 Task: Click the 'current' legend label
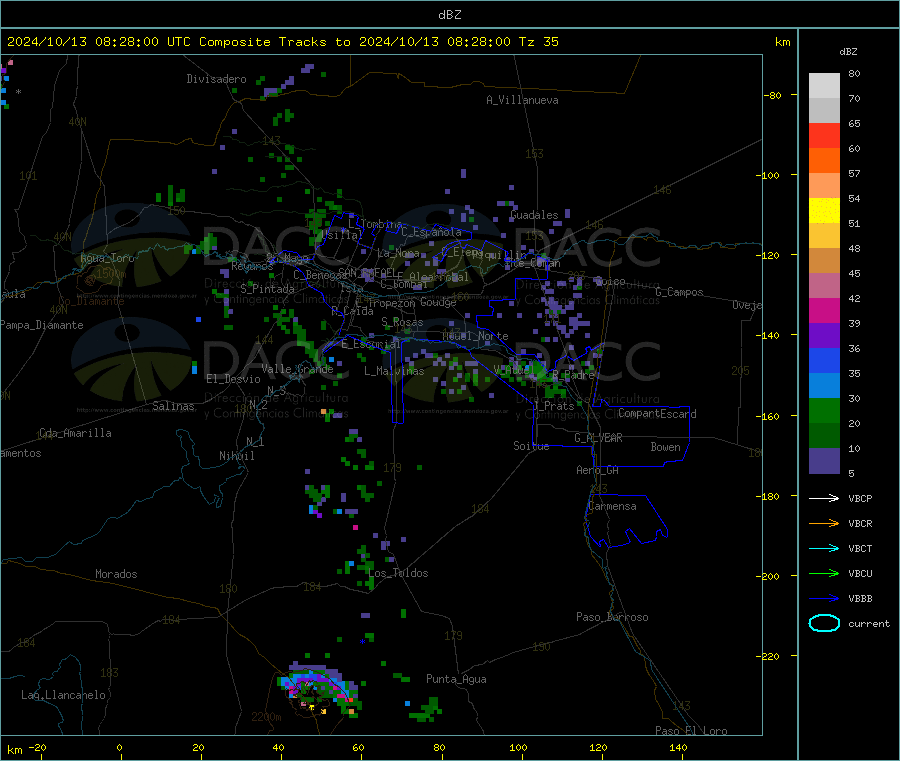869,624
